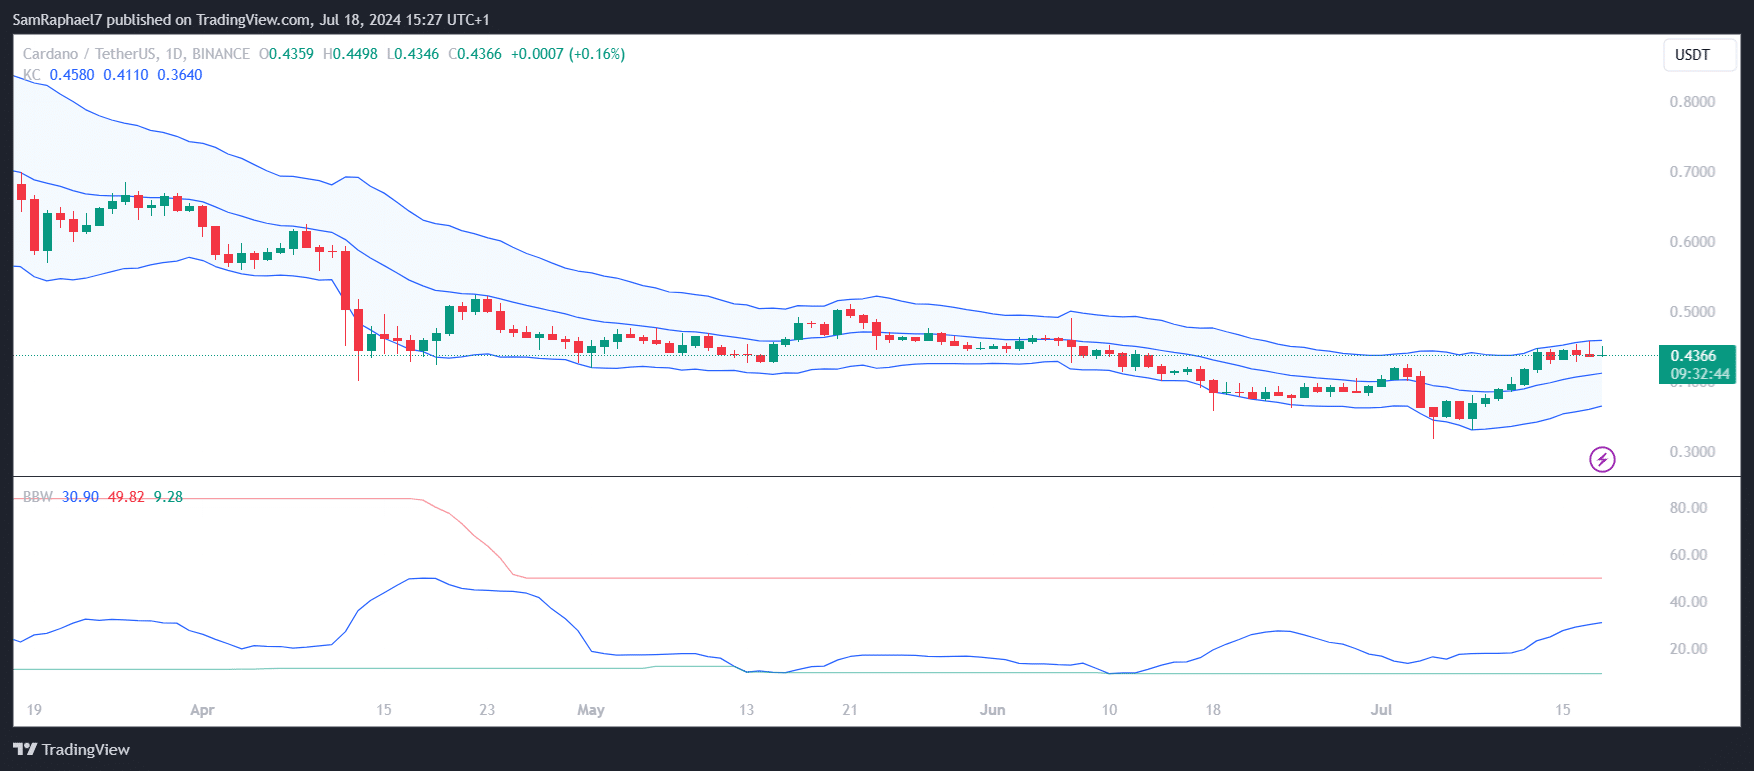
Task: Click the SamRaphael7 published header text
Action: [x=251, y=19]
